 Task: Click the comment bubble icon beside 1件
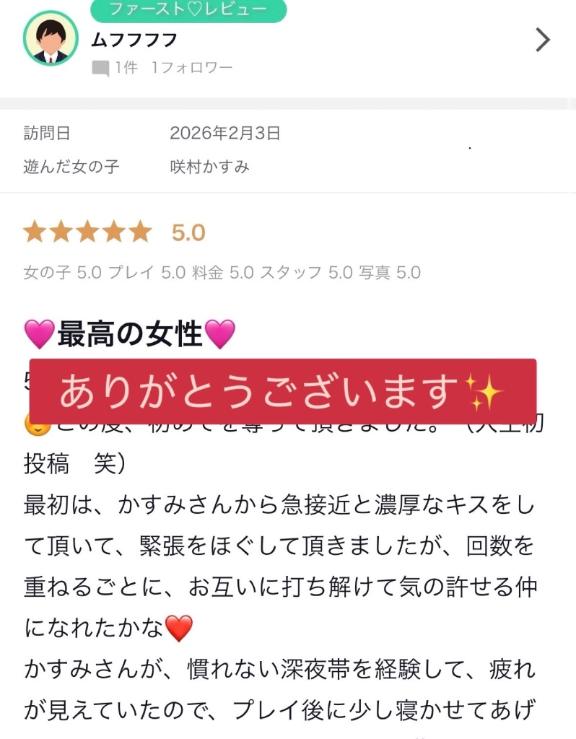click(100, 68)
